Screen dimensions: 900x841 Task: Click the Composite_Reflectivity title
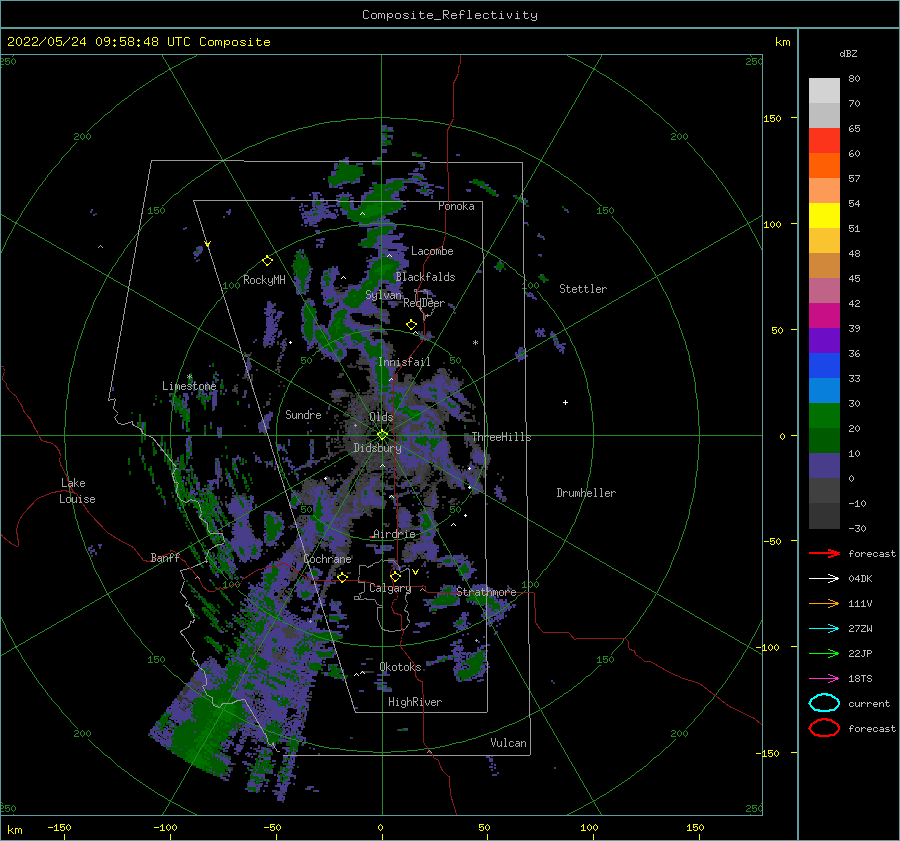[450, 15]
